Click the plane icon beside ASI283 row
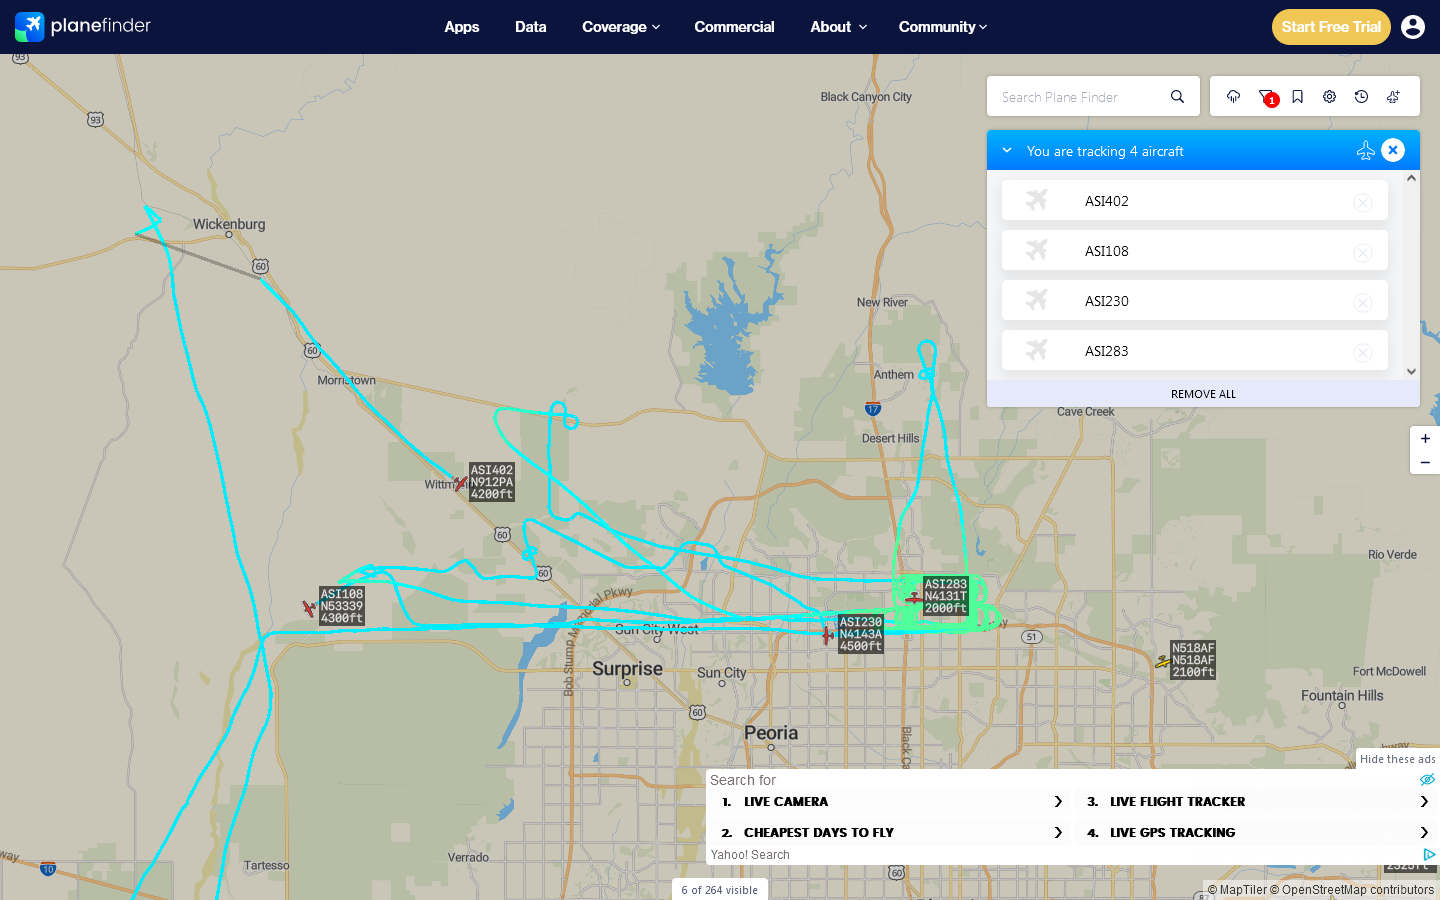 pos(1037,350)
